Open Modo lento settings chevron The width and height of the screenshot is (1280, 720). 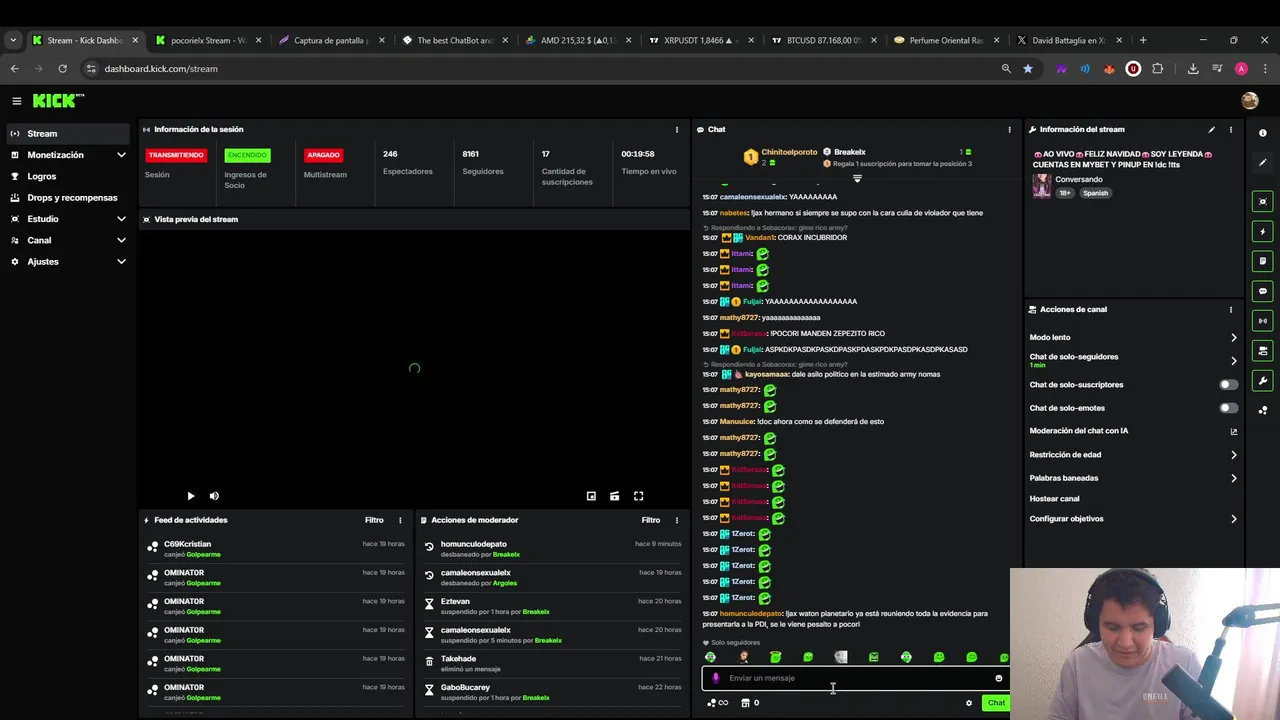(x=1233, y=338)
